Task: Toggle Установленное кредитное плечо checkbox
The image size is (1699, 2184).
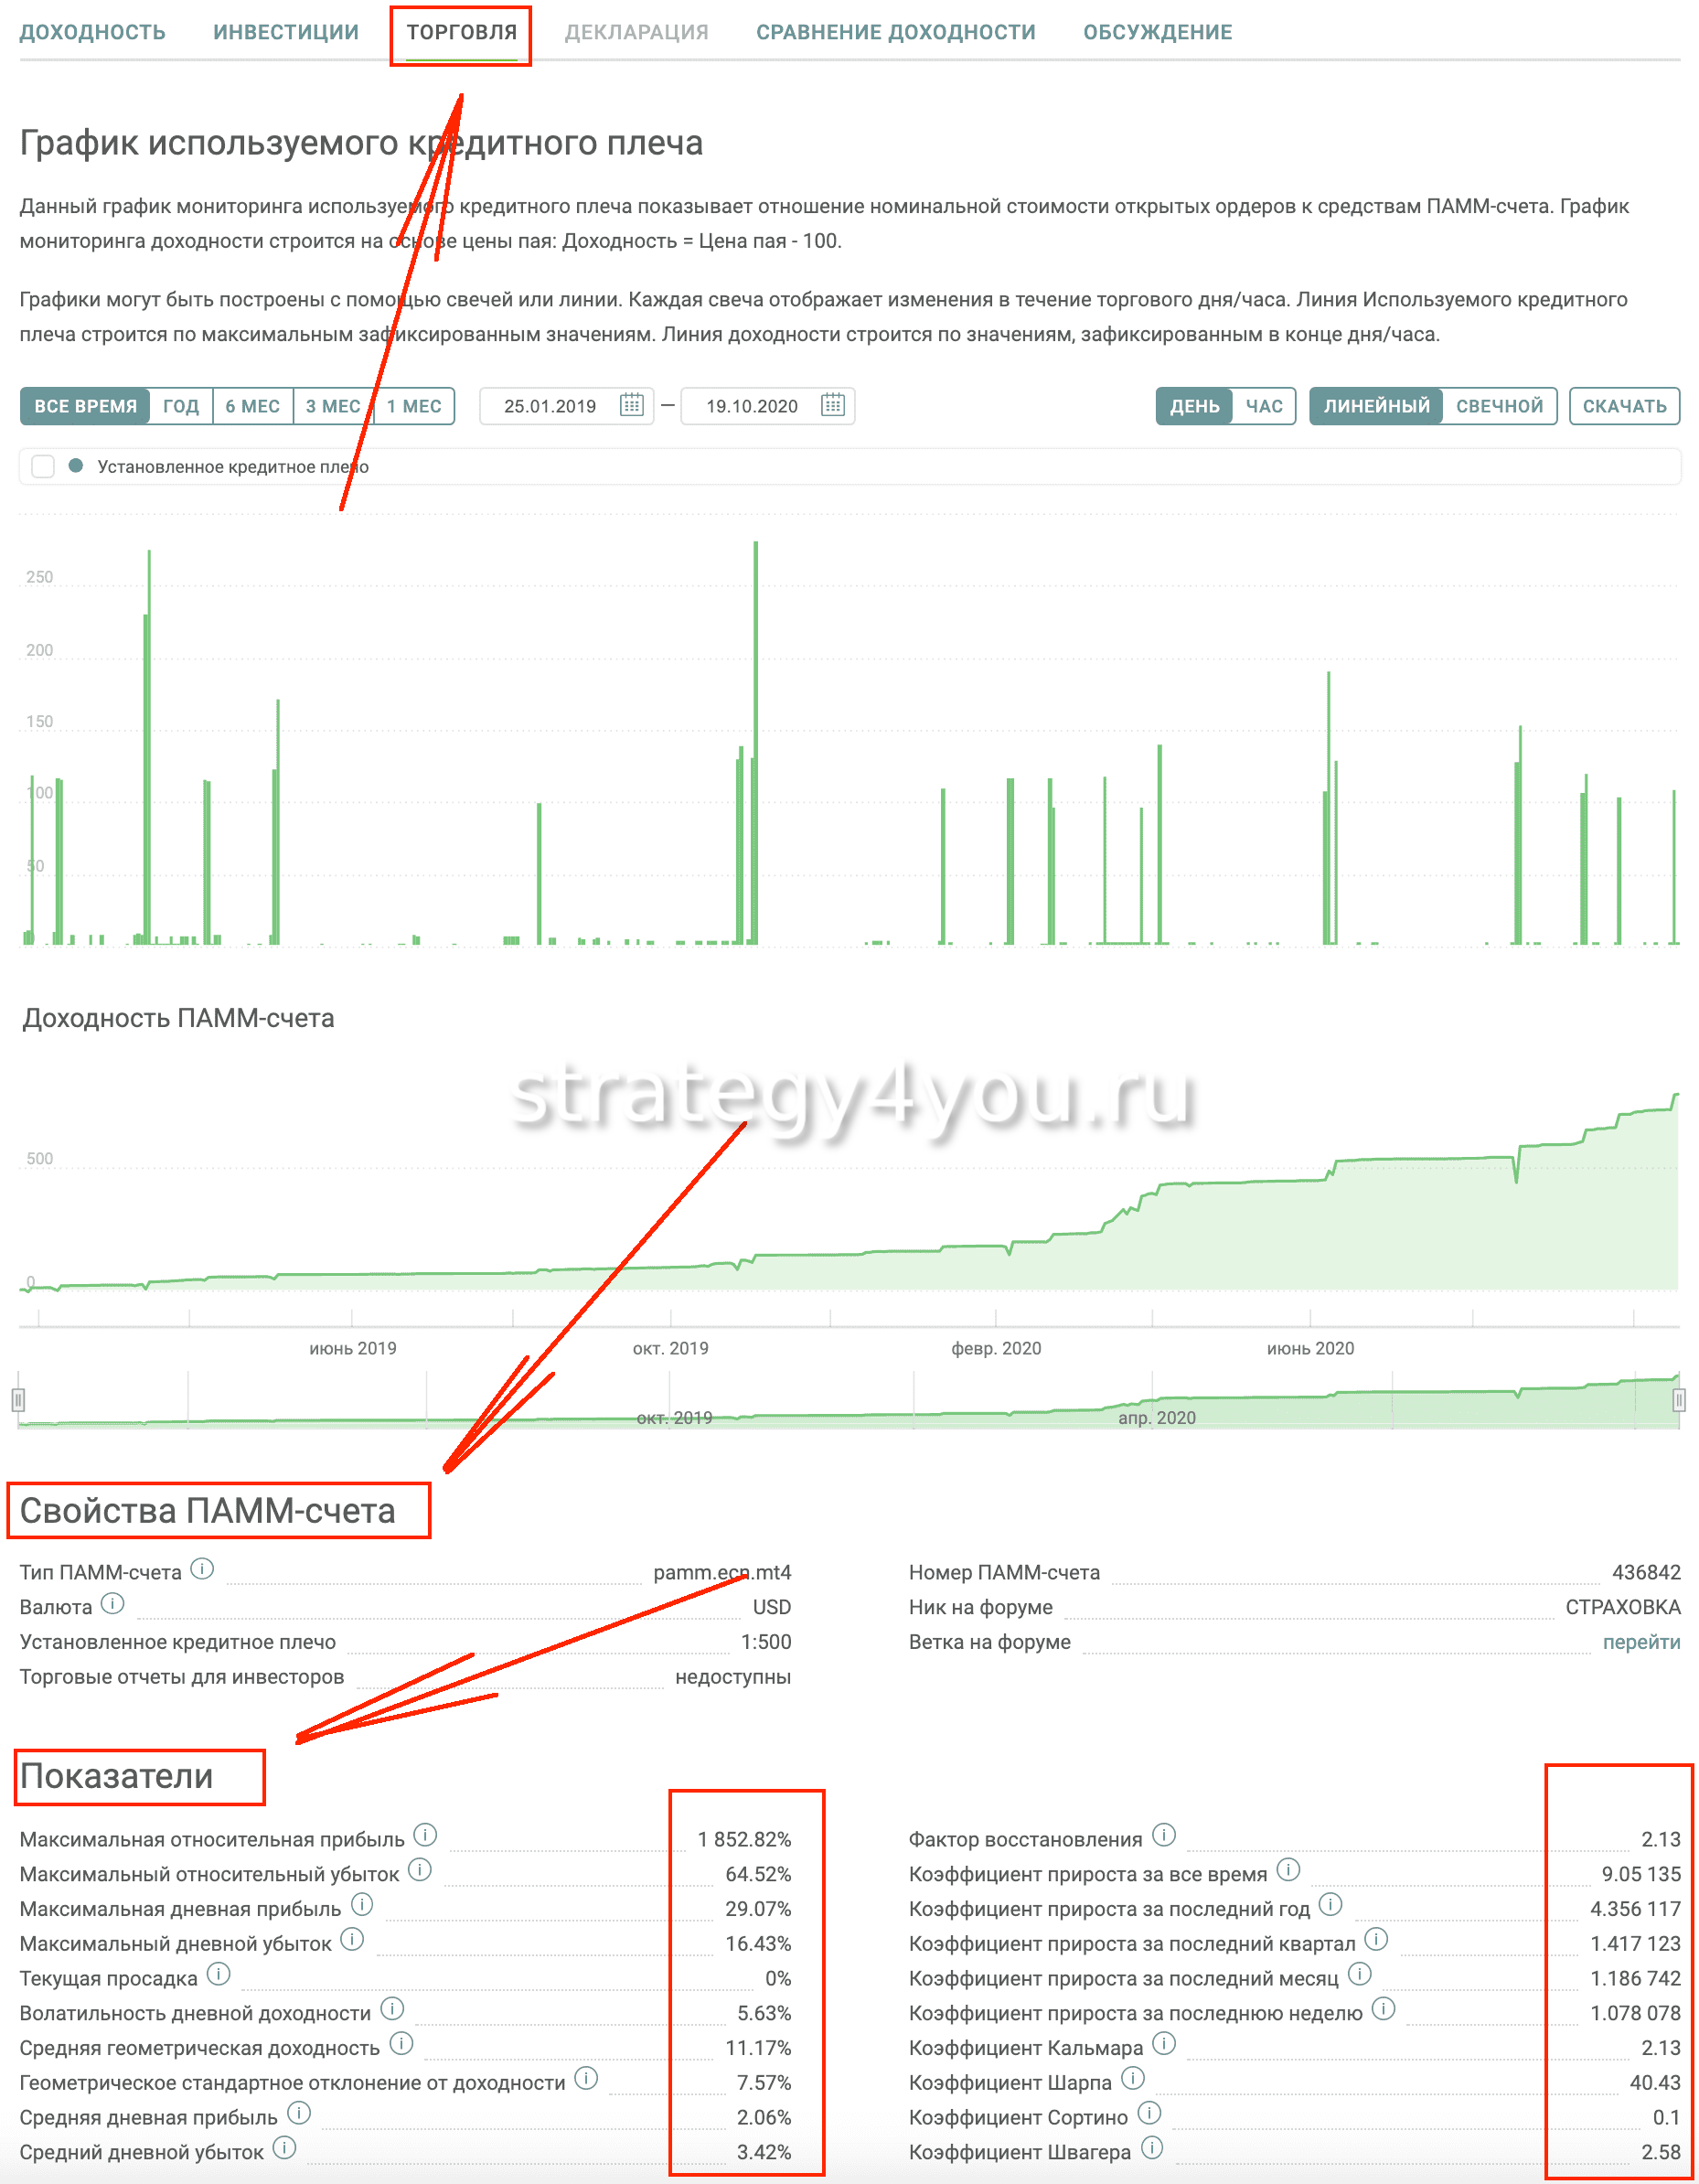Action: click(43, 466)
